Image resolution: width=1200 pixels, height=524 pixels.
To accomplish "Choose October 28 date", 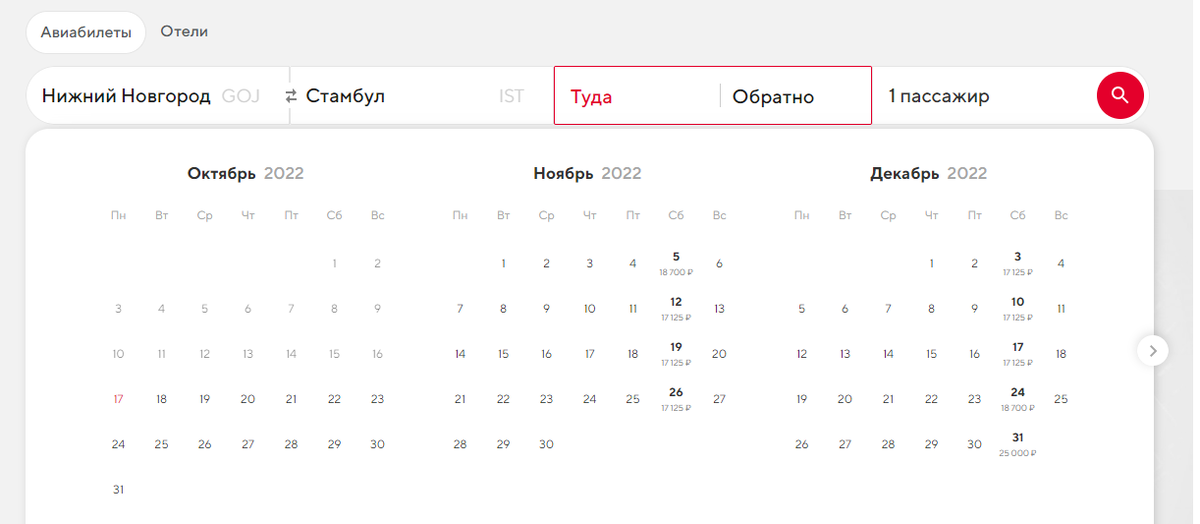I will click(x=291, y=444).
